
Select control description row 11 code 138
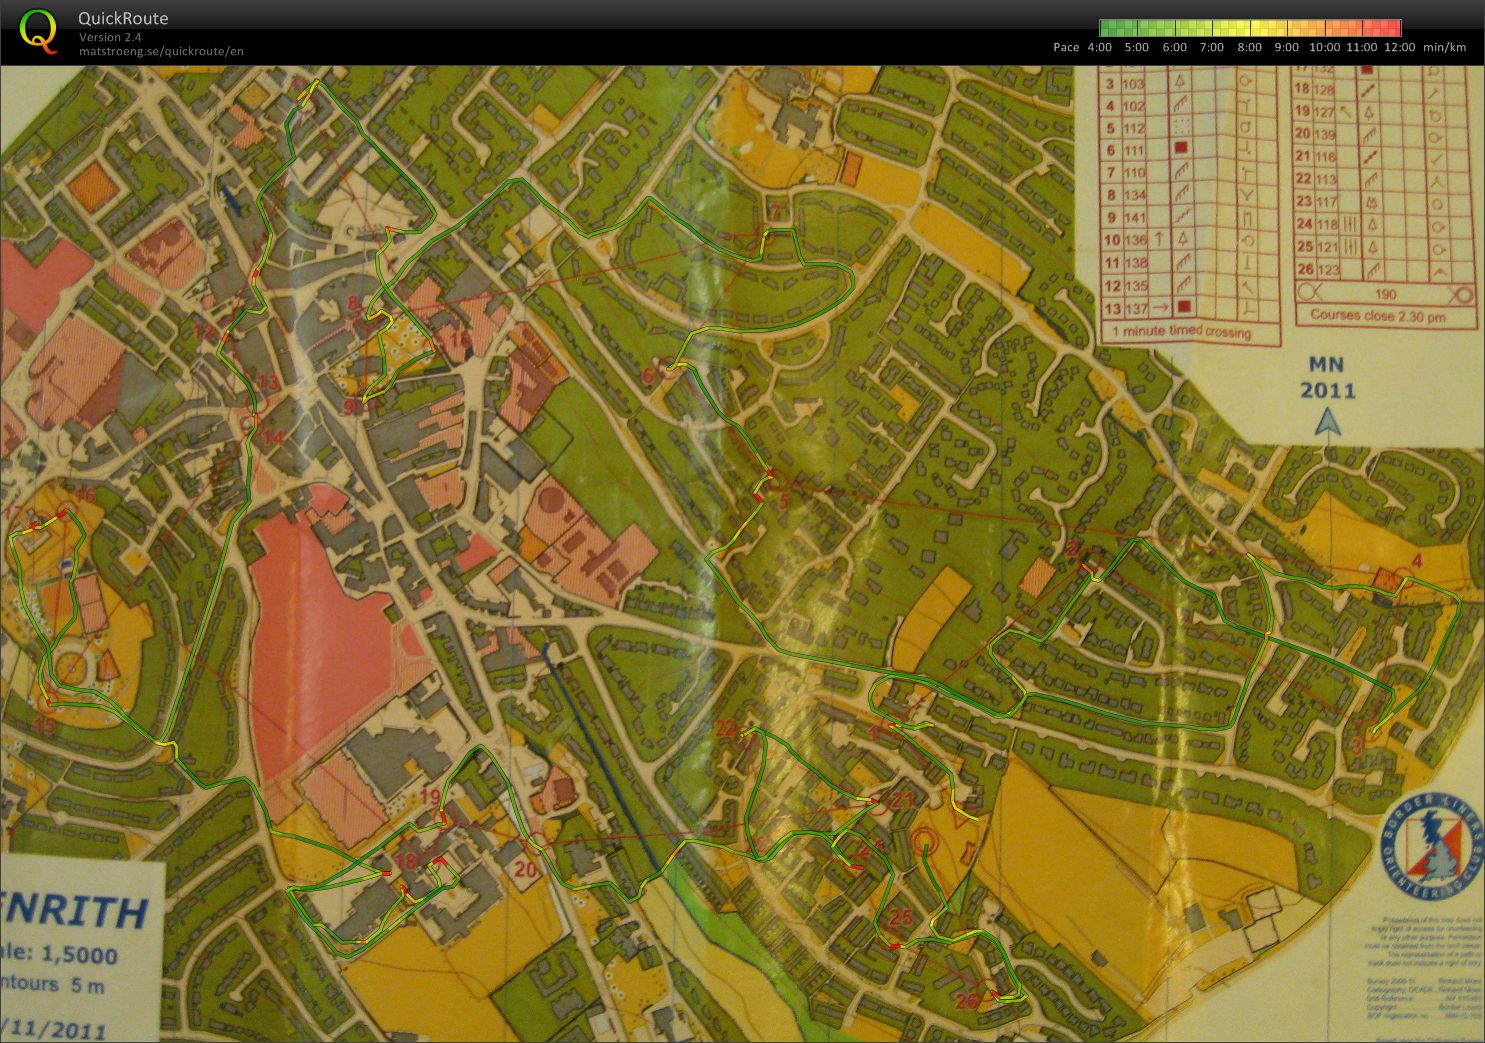[1189, 263]
